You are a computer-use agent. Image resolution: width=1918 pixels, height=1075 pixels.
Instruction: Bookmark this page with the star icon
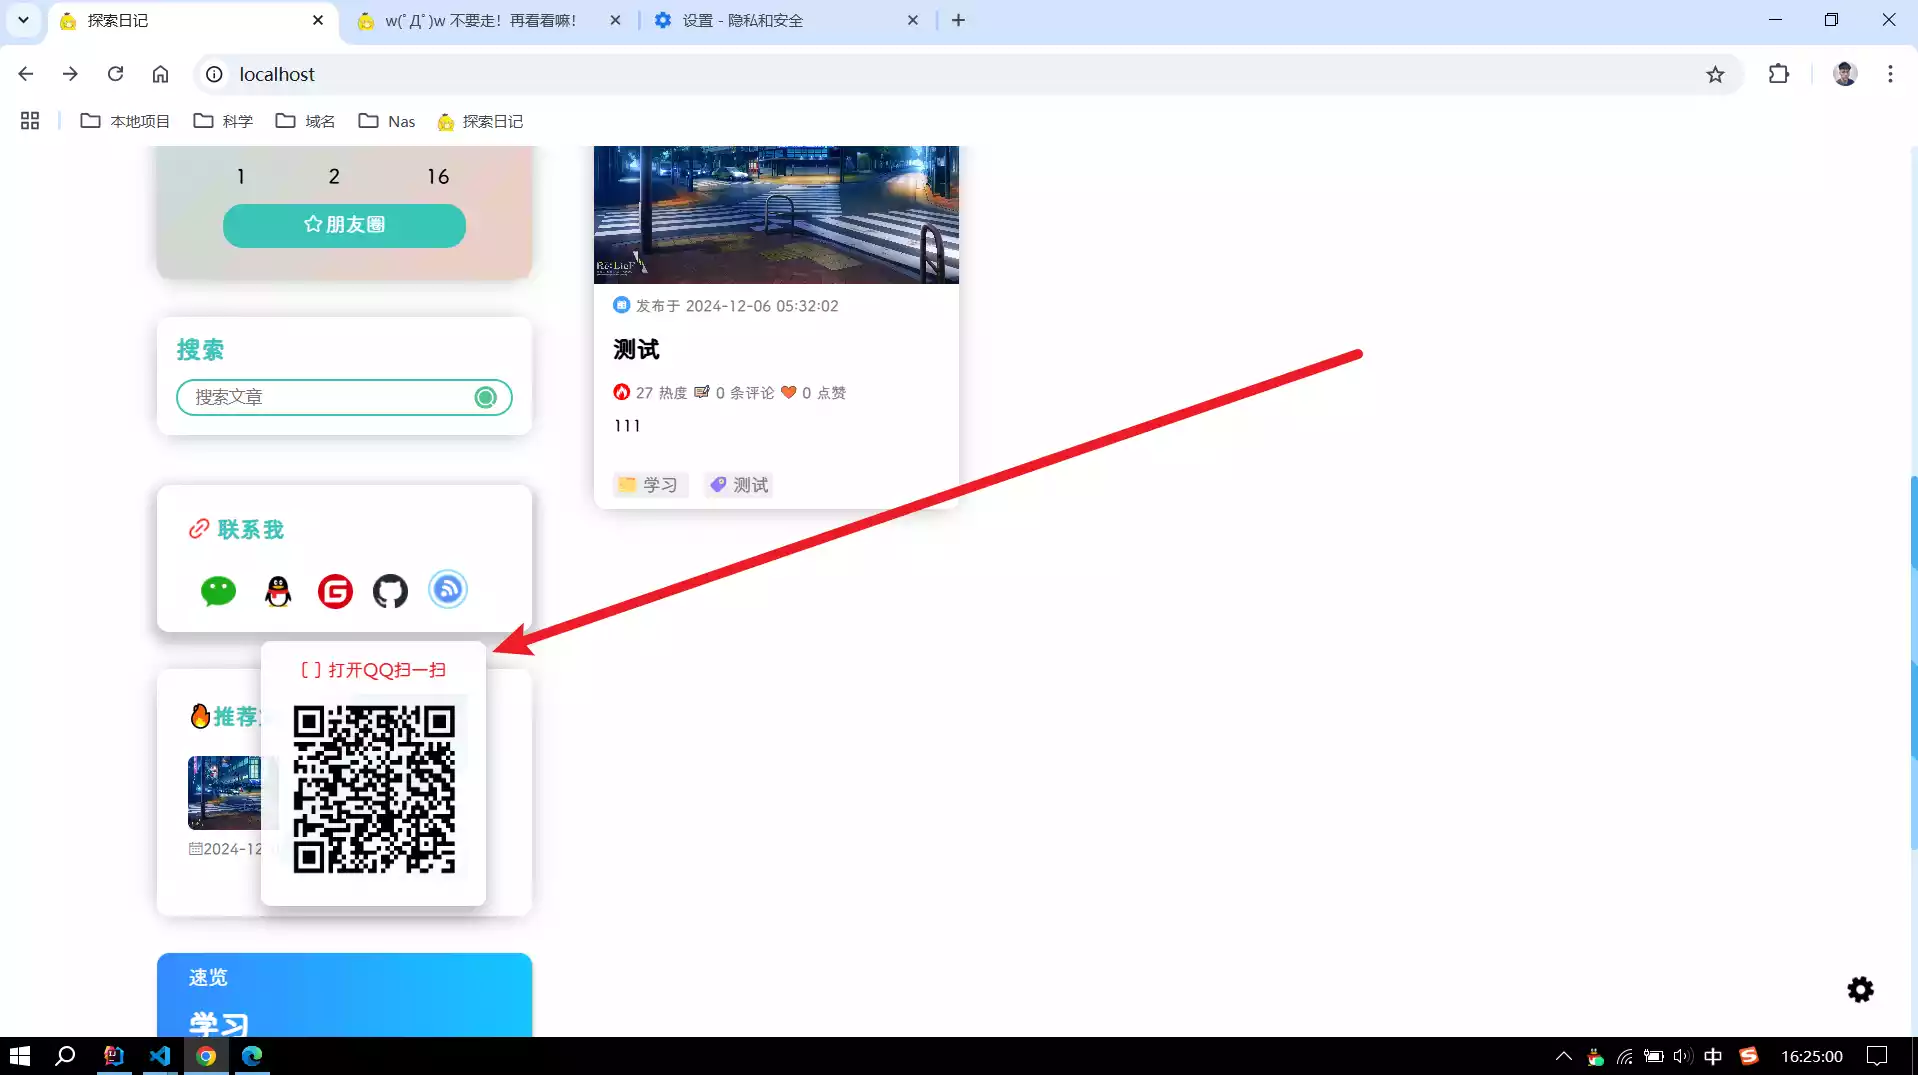tap(1715, 74)
